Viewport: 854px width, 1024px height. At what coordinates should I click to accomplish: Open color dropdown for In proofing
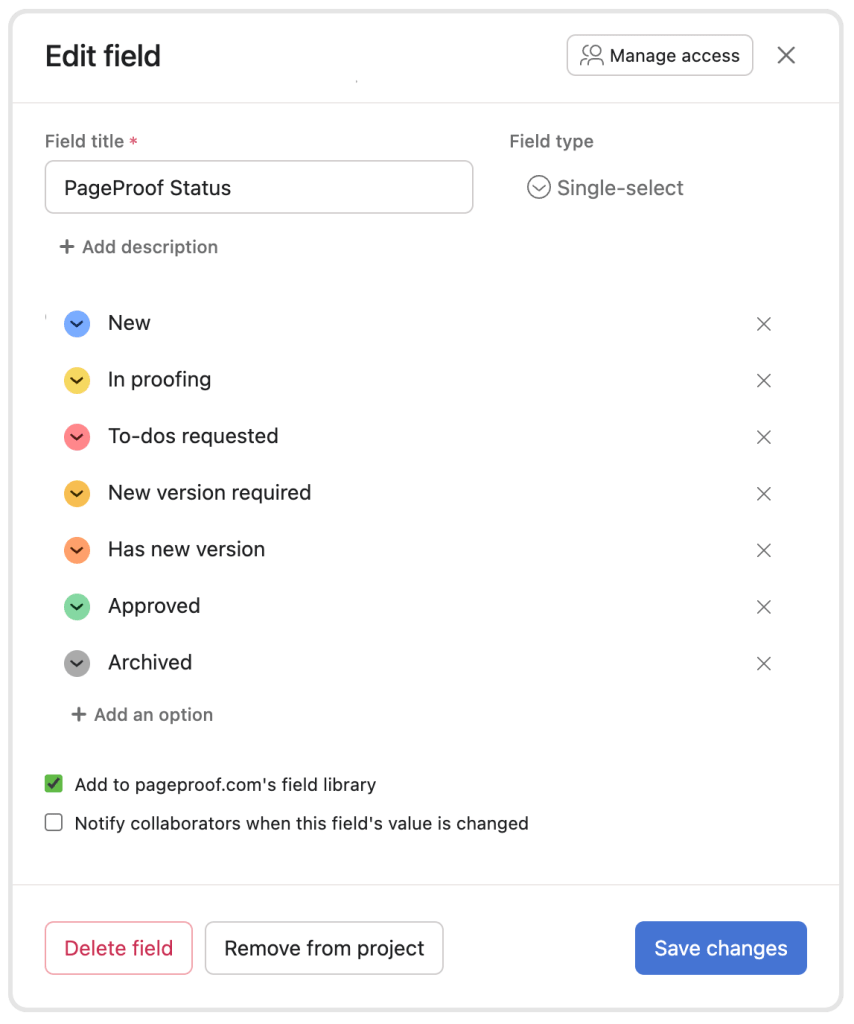click(x=77, y=381)
